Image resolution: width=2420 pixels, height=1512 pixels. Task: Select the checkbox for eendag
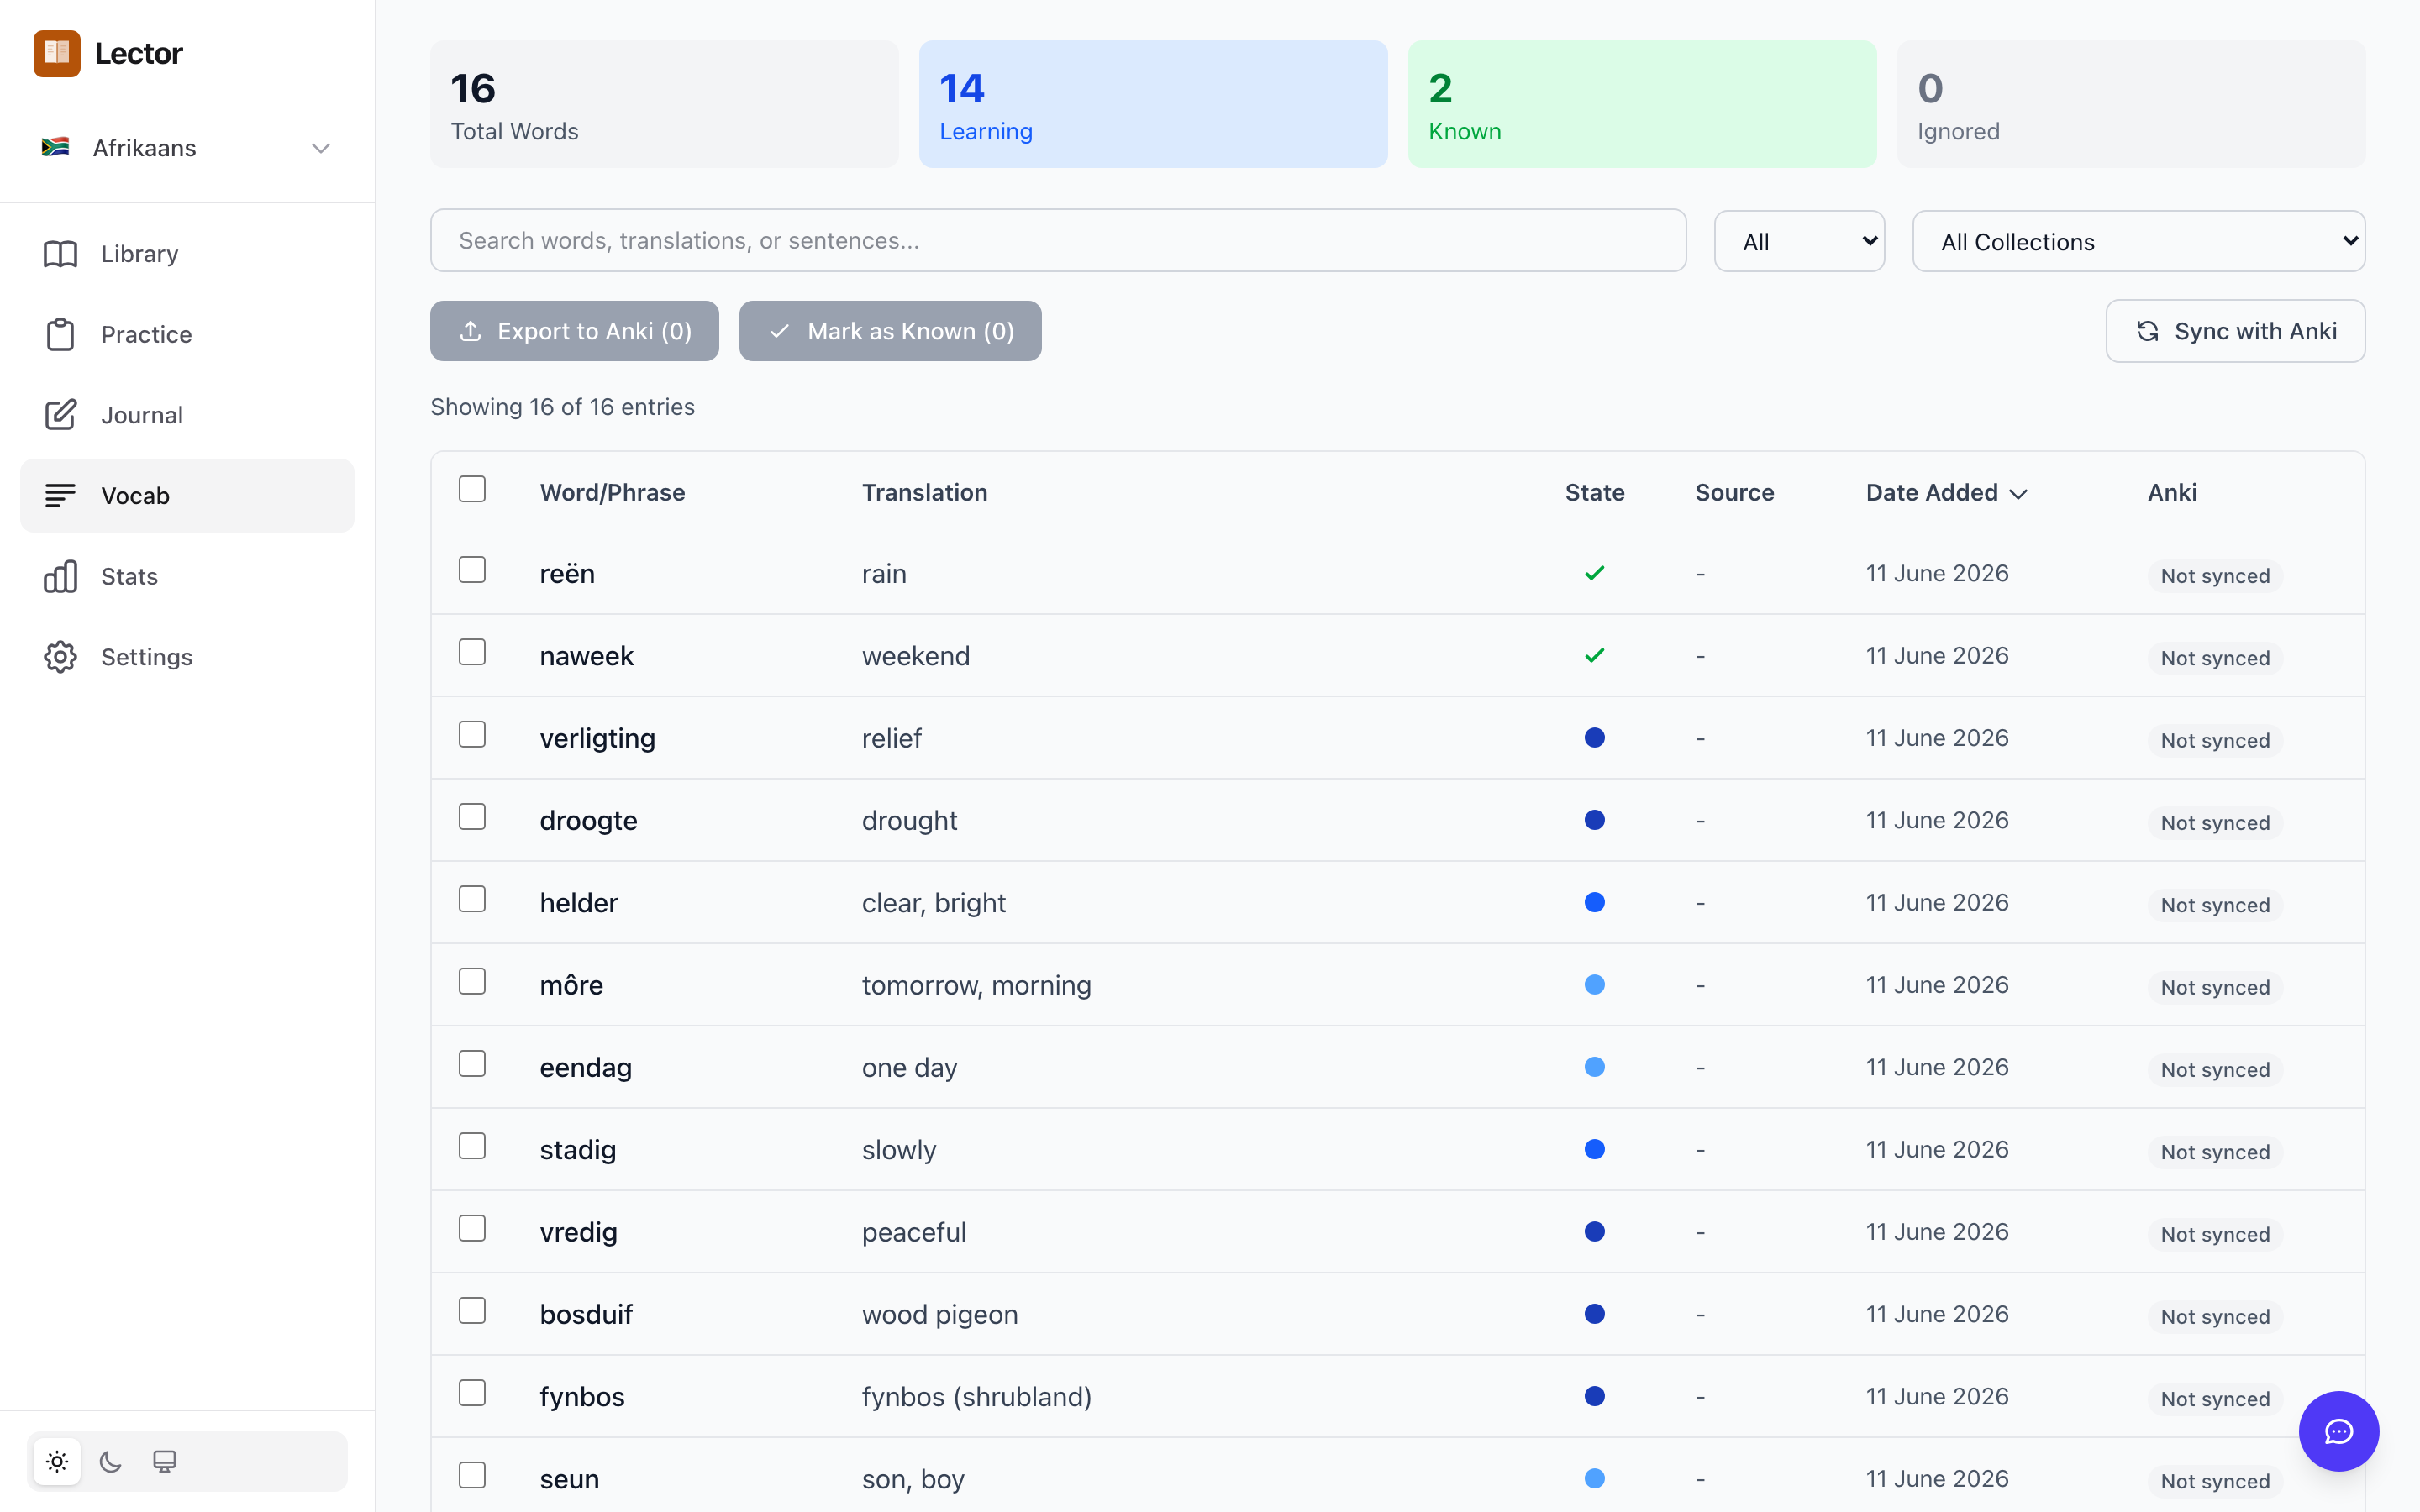point(472,1064)
